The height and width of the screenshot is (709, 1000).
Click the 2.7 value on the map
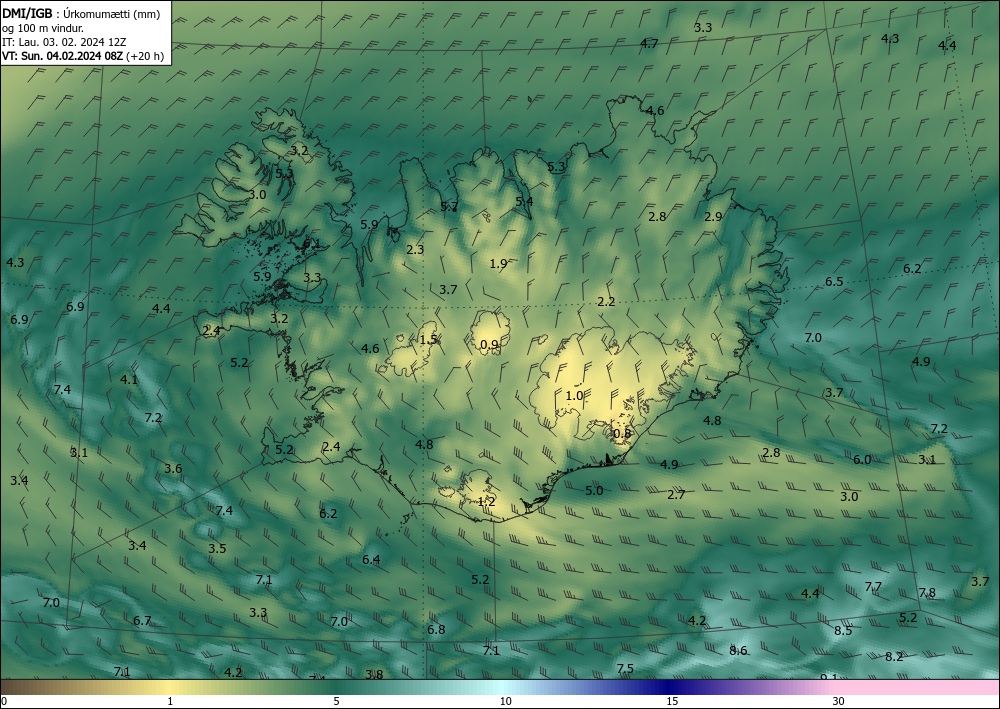click(676, 494)
